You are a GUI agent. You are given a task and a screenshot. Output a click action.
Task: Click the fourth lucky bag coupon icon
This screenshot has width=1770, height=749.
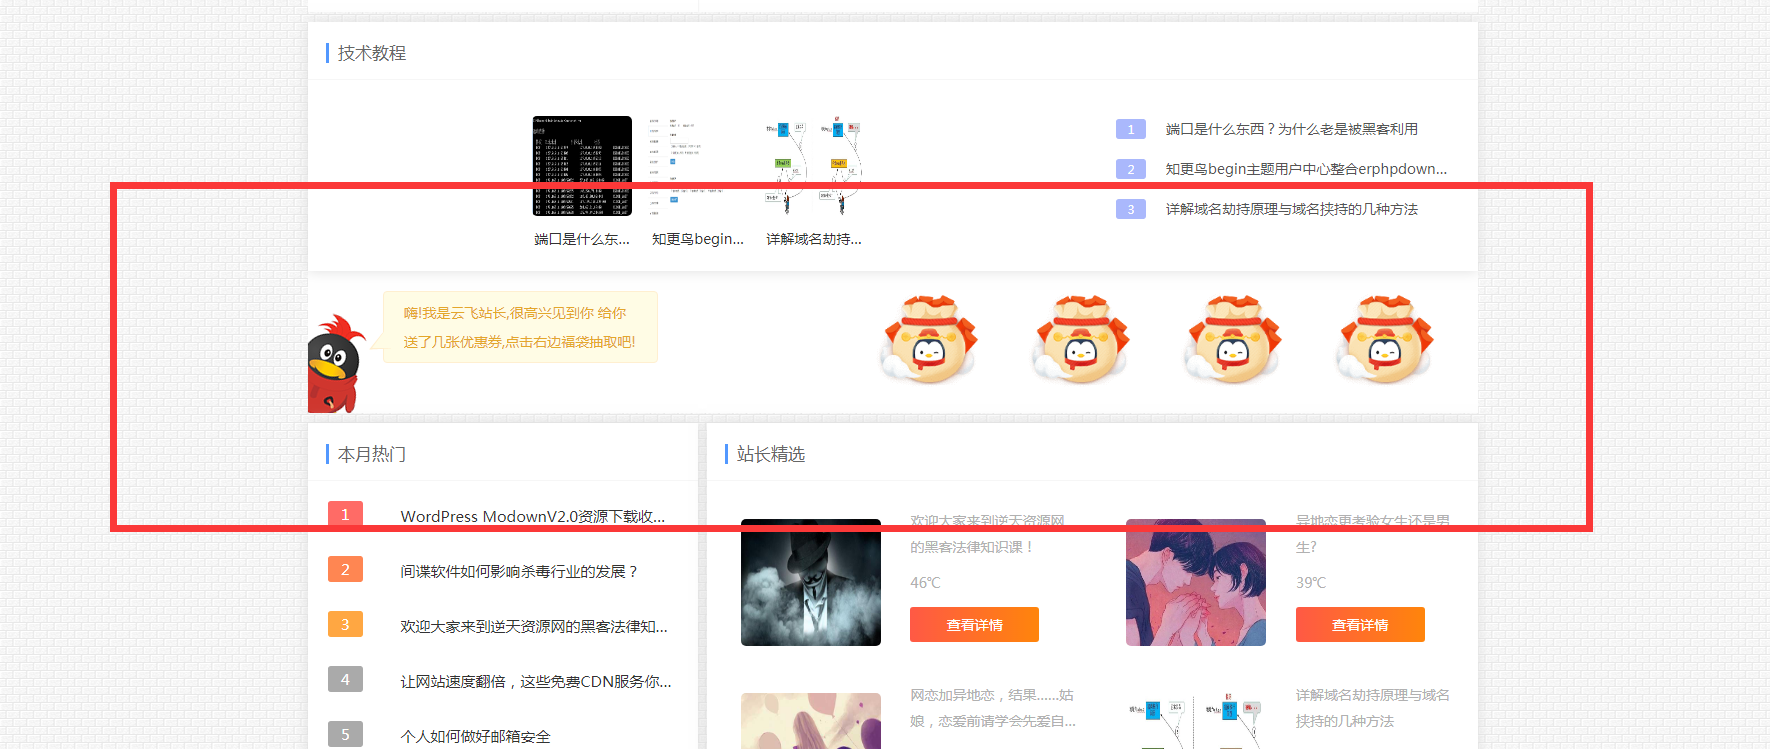(x=1385, y=339)
